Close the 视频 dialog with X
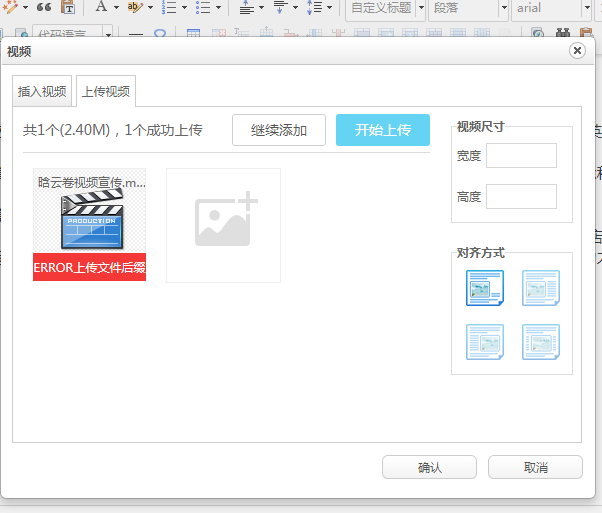This screenshot has height=513, width=602. [x=577, y=51]
